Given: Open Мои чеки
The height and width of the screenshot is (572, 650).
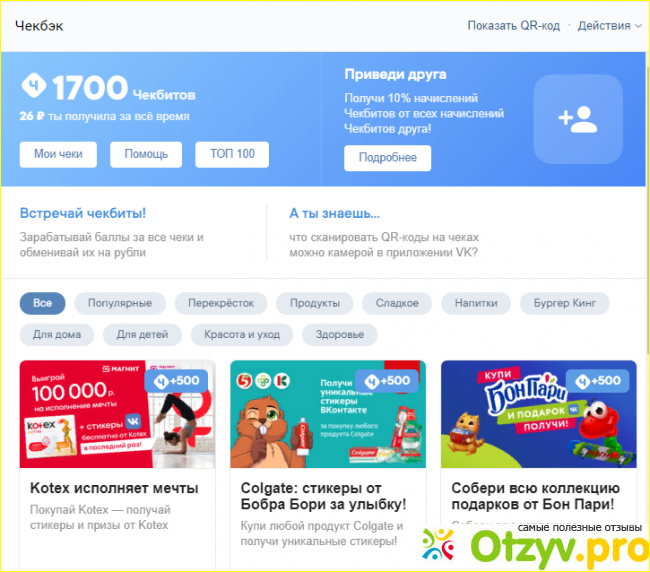Looking at the screenshot, I should coord(58,154).
